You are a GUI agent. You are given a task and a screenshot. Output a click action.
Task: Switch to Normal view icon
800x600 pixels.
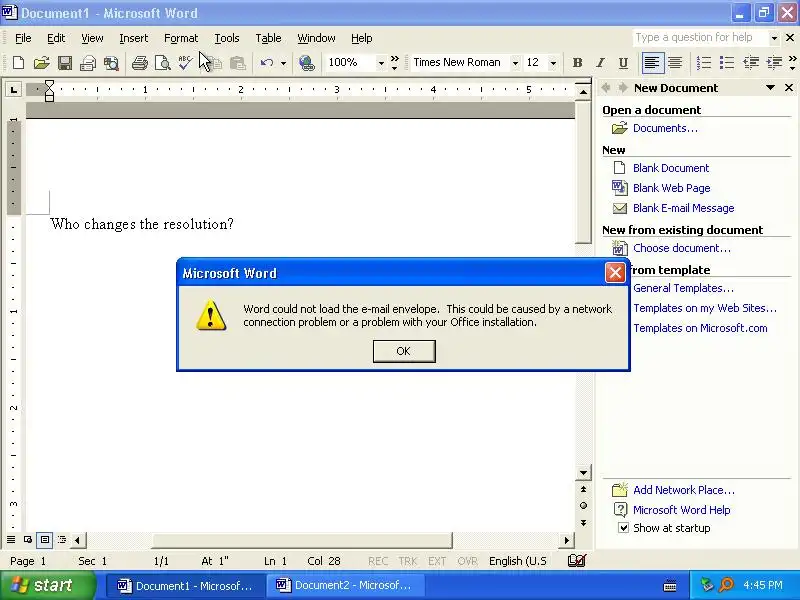[x=11, y=539]
